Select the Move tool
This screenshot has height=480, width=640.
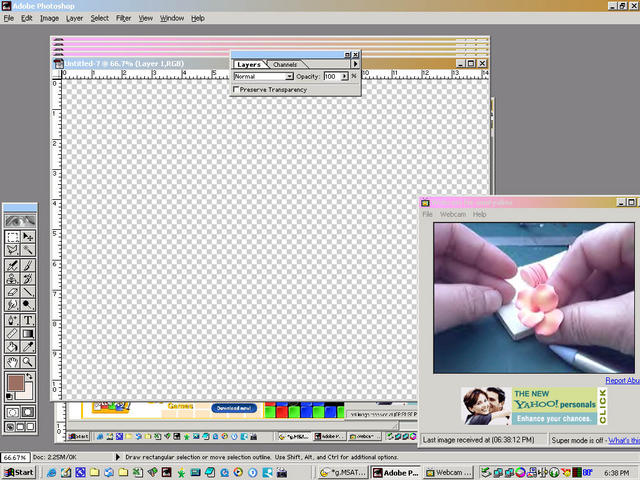(28, 237)
